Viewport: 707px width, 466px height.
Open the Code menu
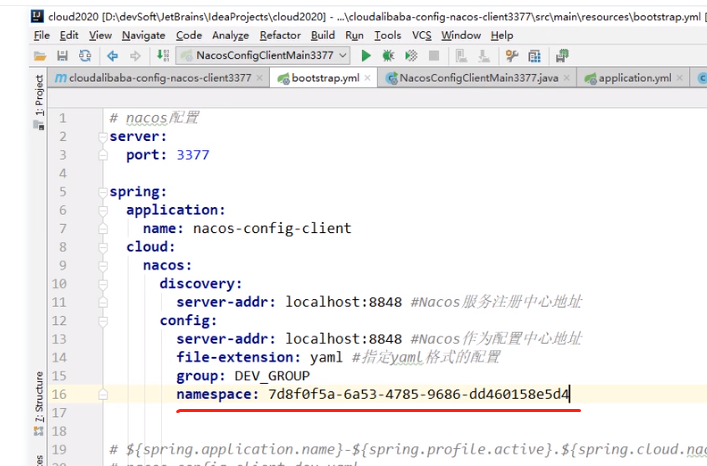point(189,36)
